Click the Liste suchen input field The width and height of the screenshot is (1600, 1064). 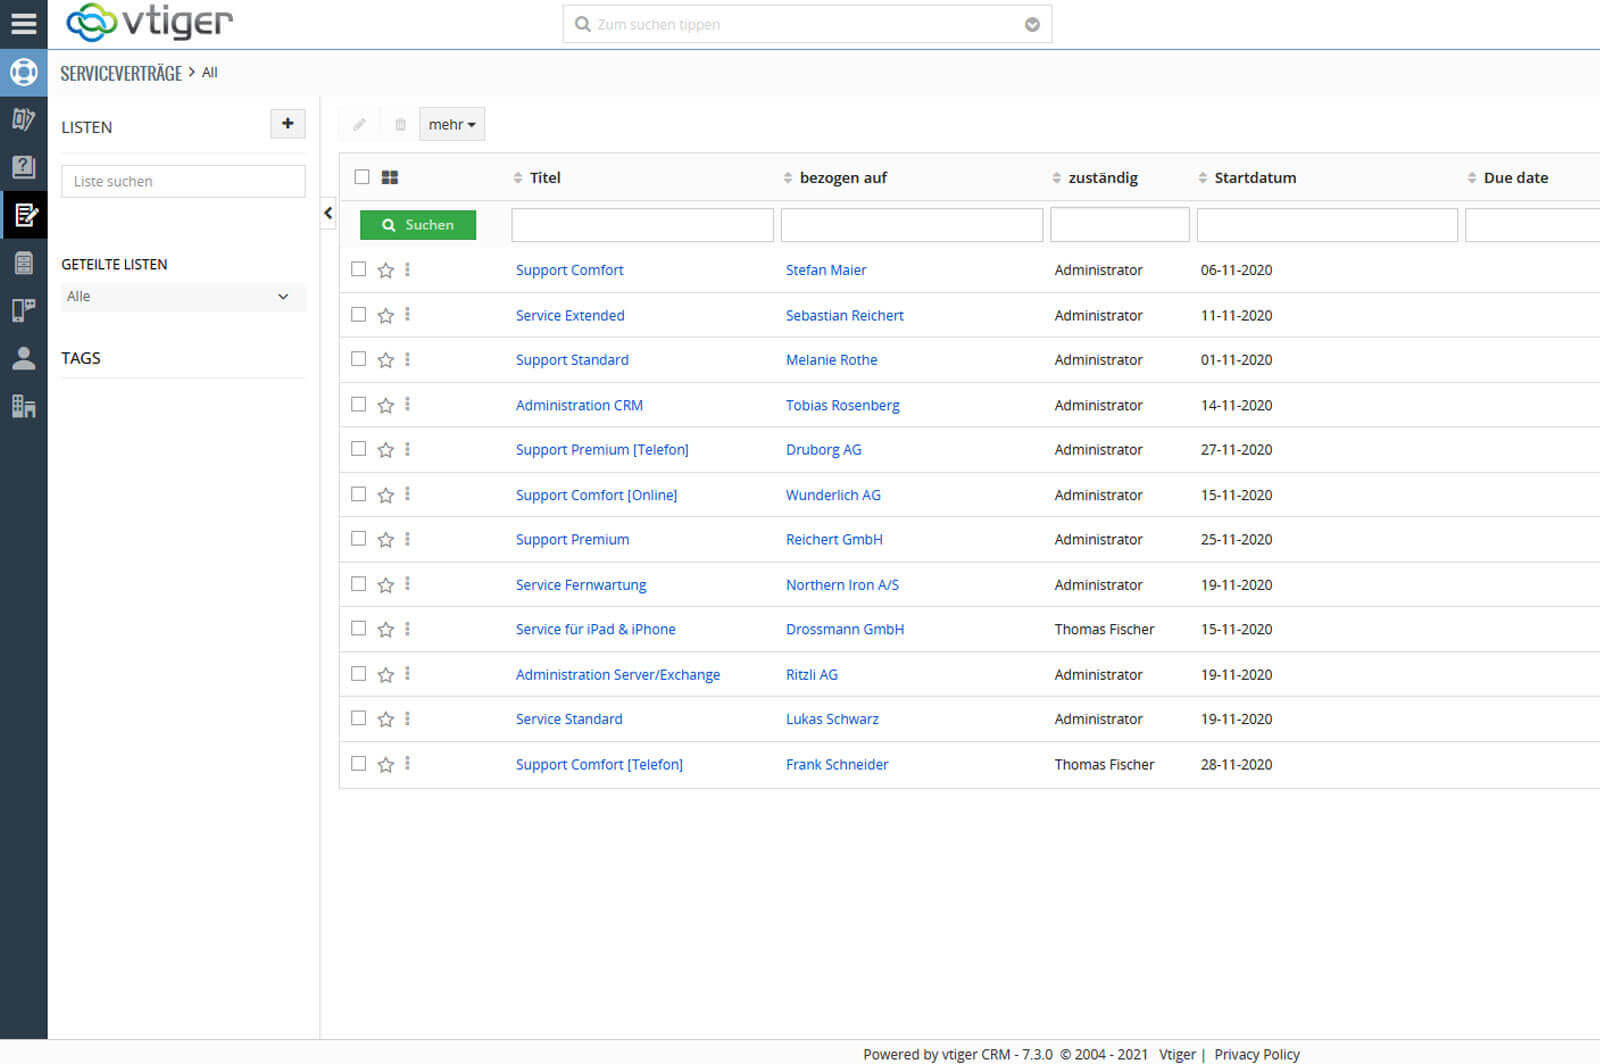click(183, 181)
